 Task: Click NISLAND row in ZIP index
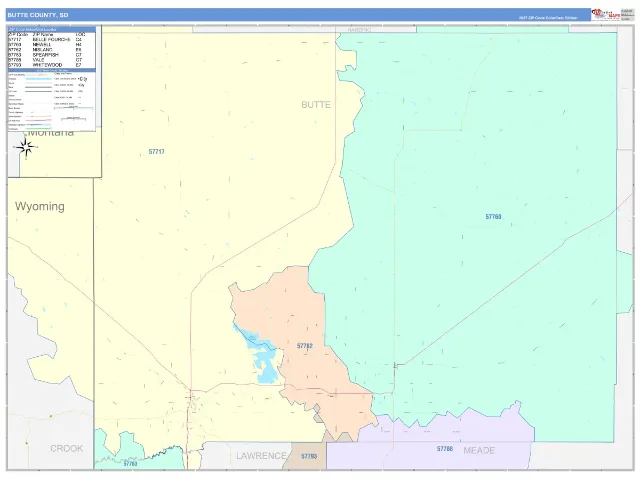pyautogui.click(x=52, y=49)
